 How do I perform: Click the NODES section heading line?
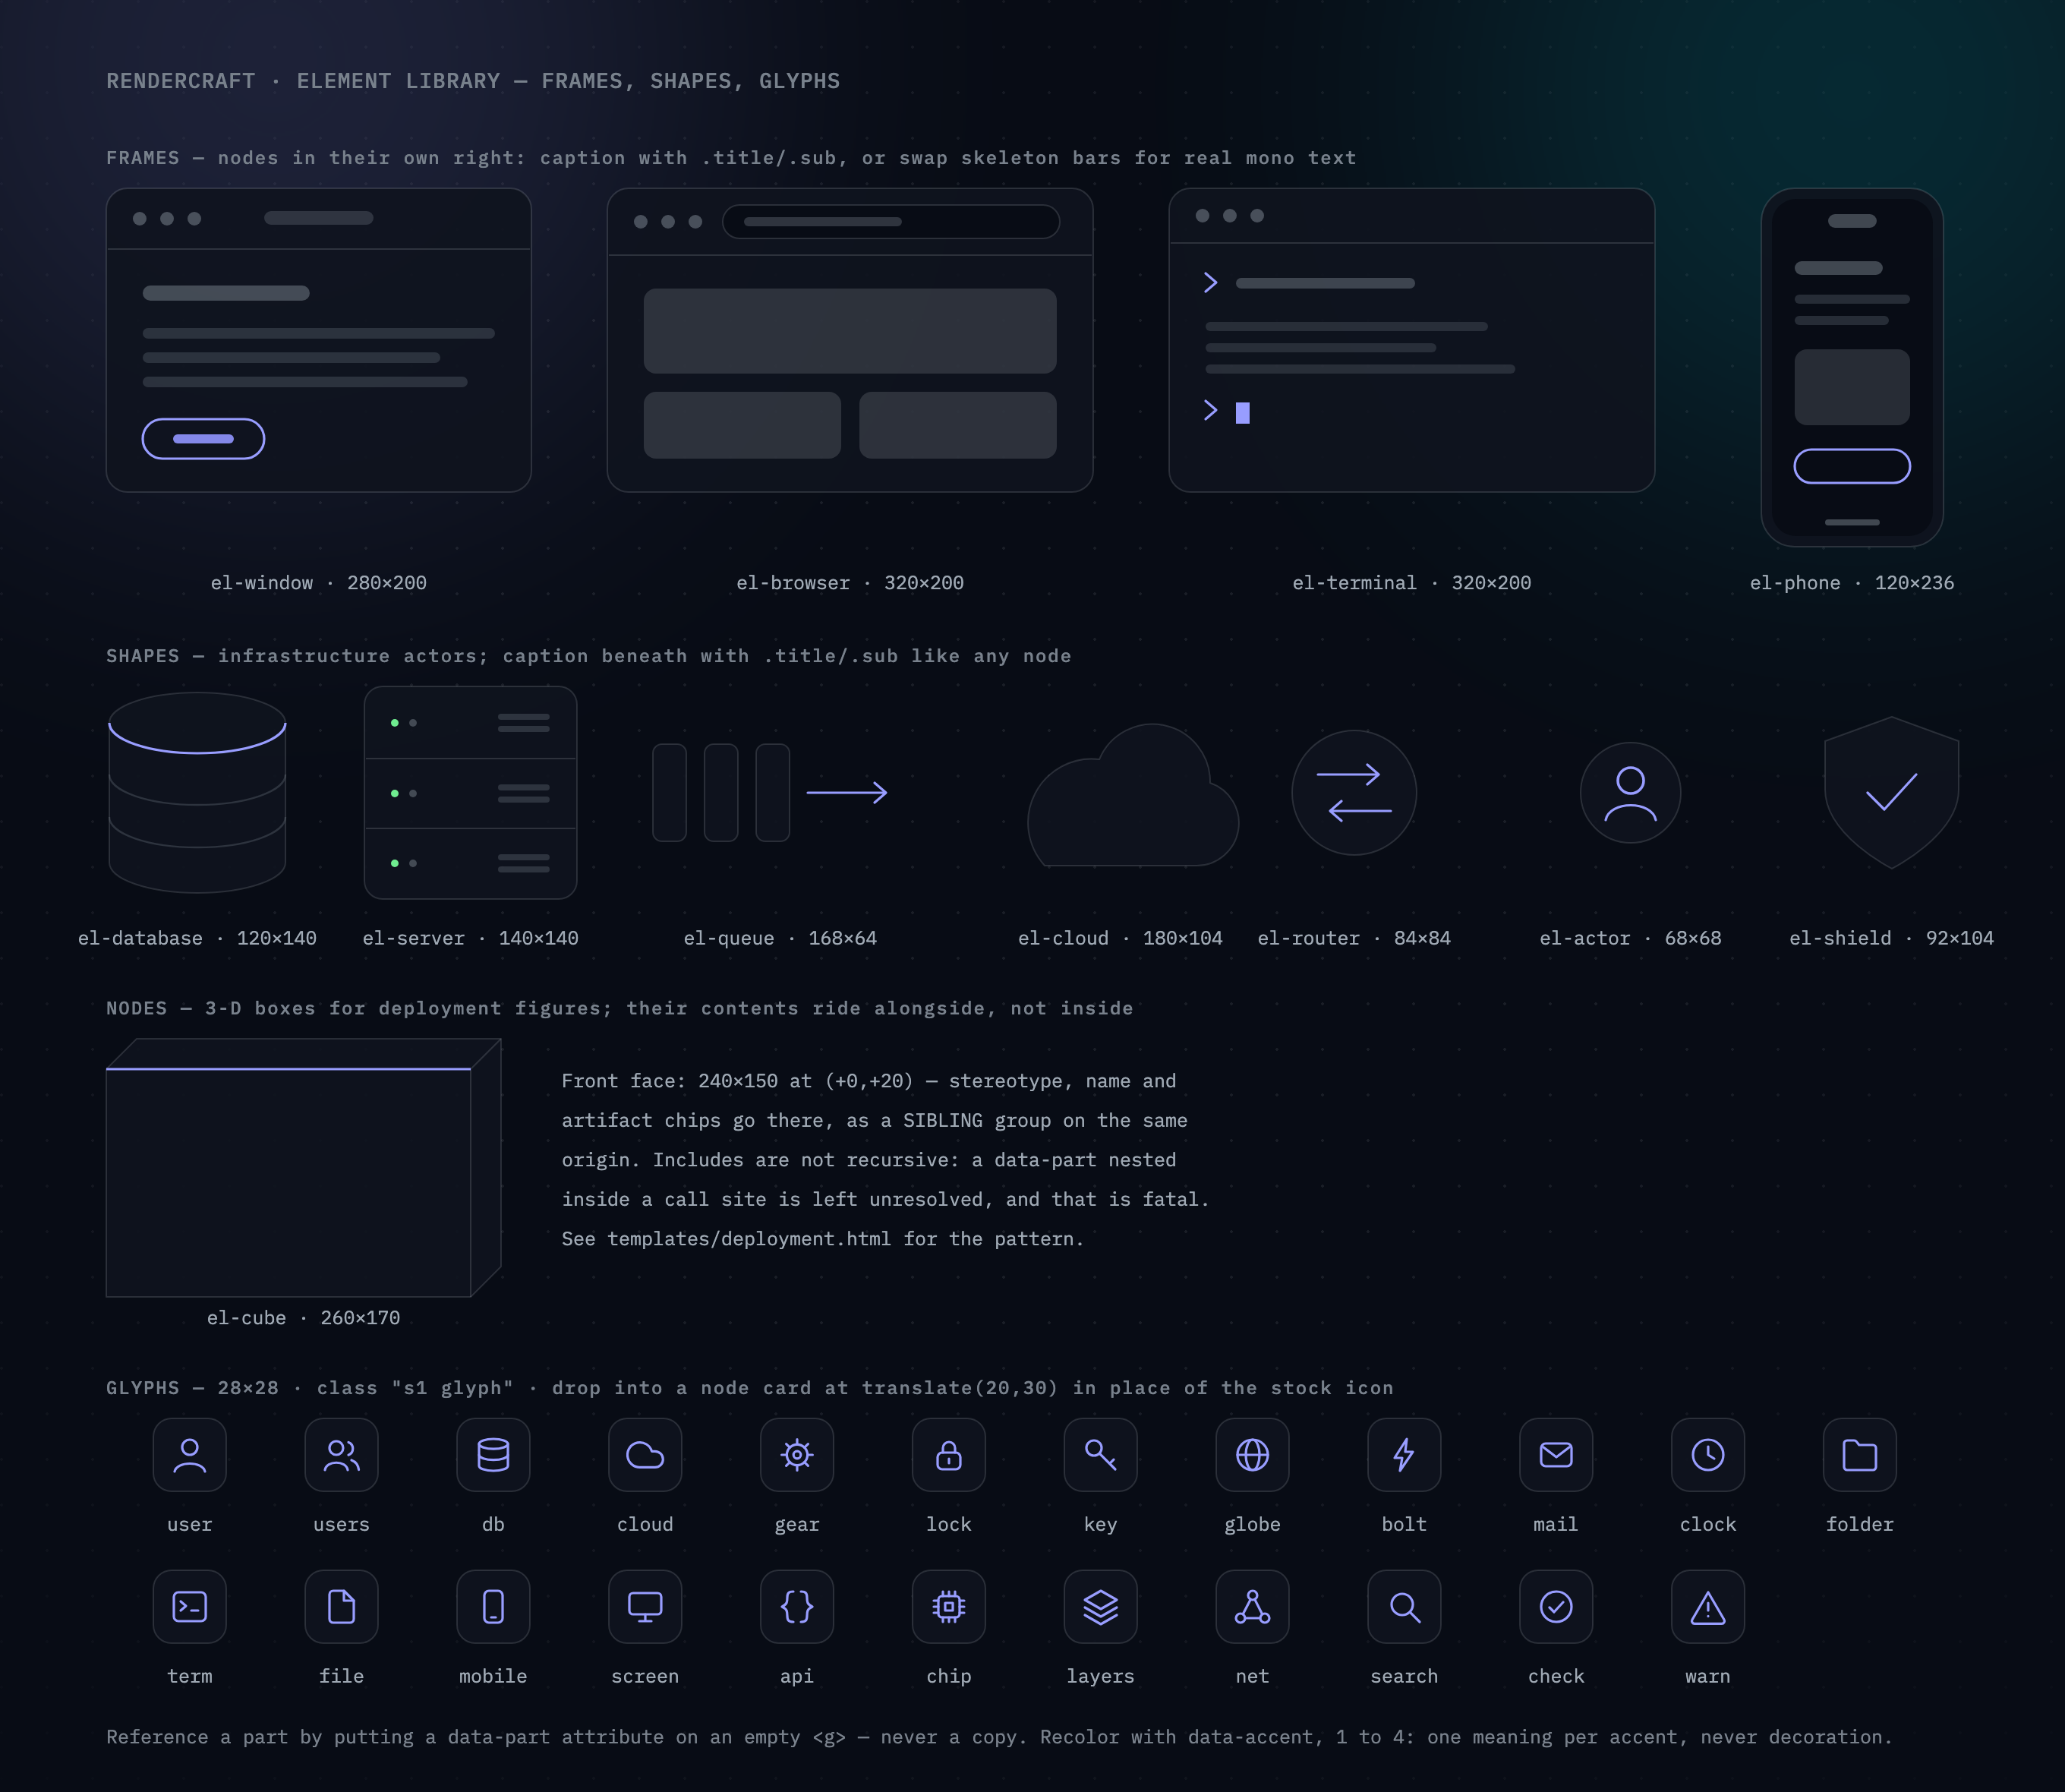[x=620, y=1008]
